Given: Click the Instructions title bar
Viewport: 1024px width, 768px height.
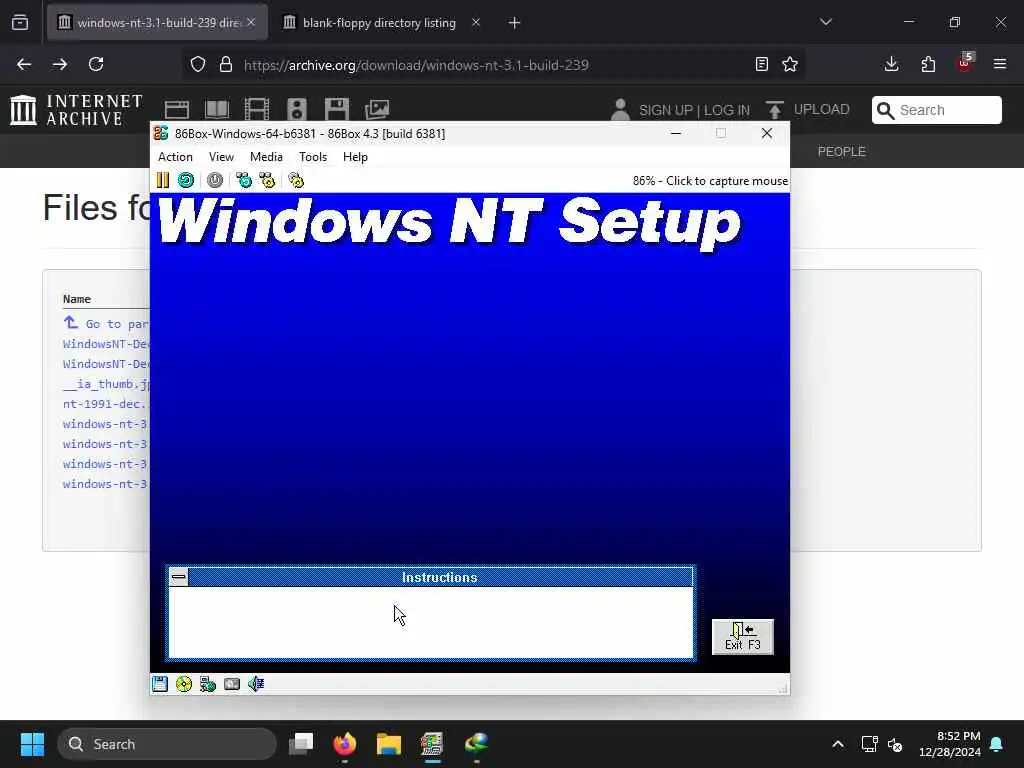Looking at the screenshot, I should [440, 577].
